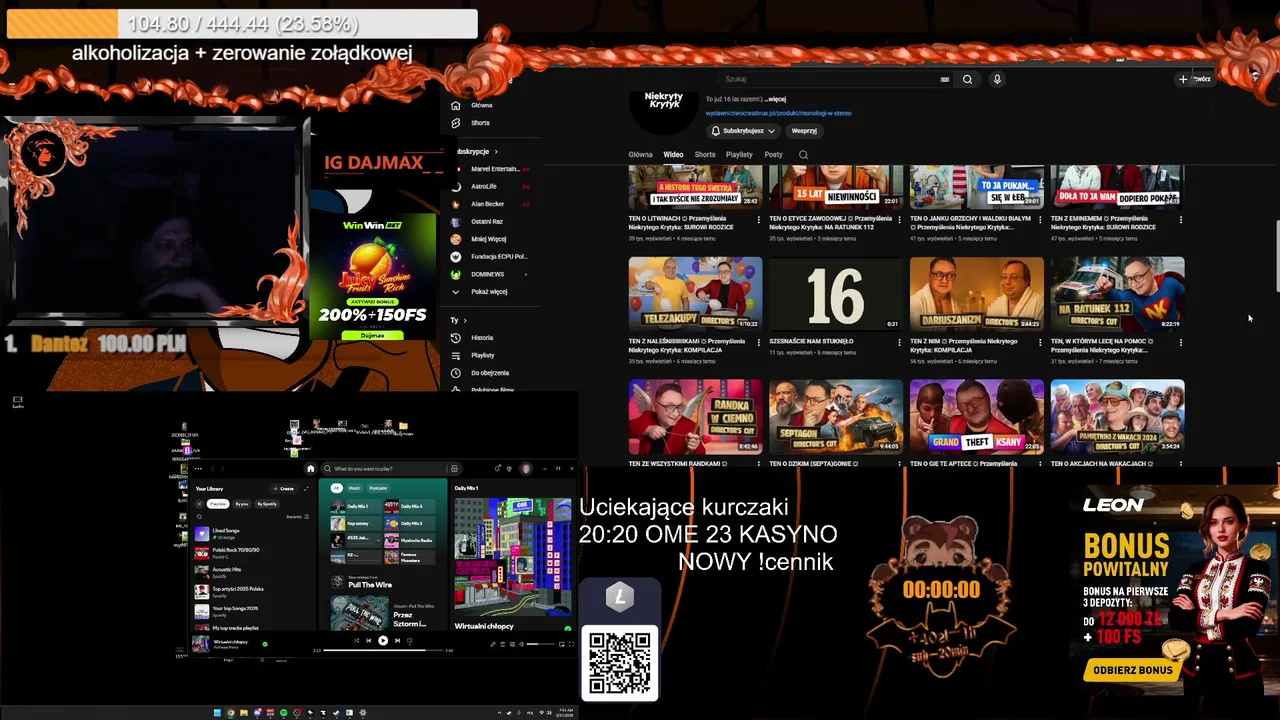
Task: Switch to channel Główna tab
Action: click(x=640, y=155)
